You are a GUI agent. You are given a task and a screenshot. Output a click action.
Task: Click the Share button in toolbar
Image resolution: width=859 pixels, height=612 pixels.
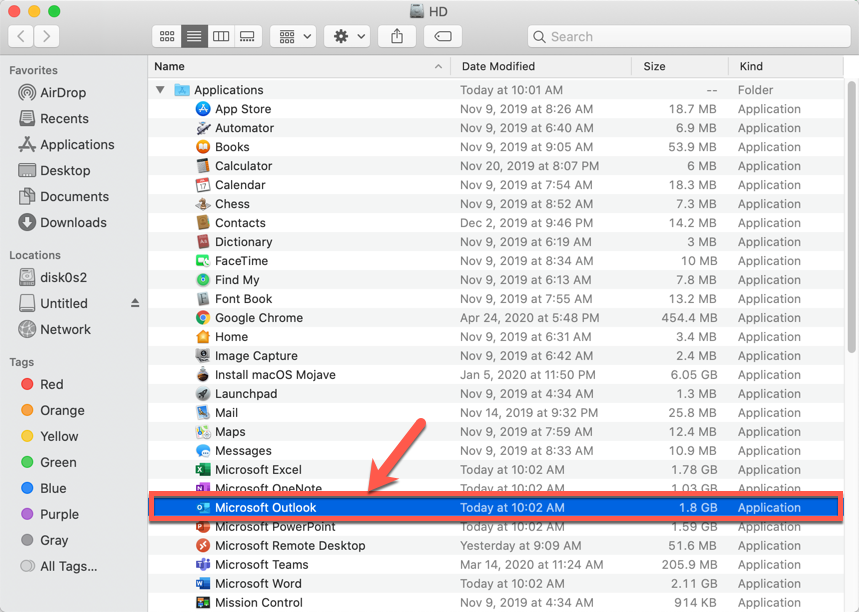[x=397, y=36]
